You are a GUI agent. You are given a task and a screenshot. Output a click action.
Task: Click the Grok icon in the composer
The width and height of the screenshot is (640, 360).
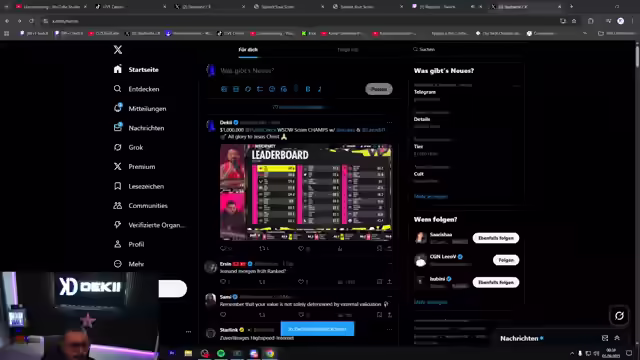pos(248,89)
